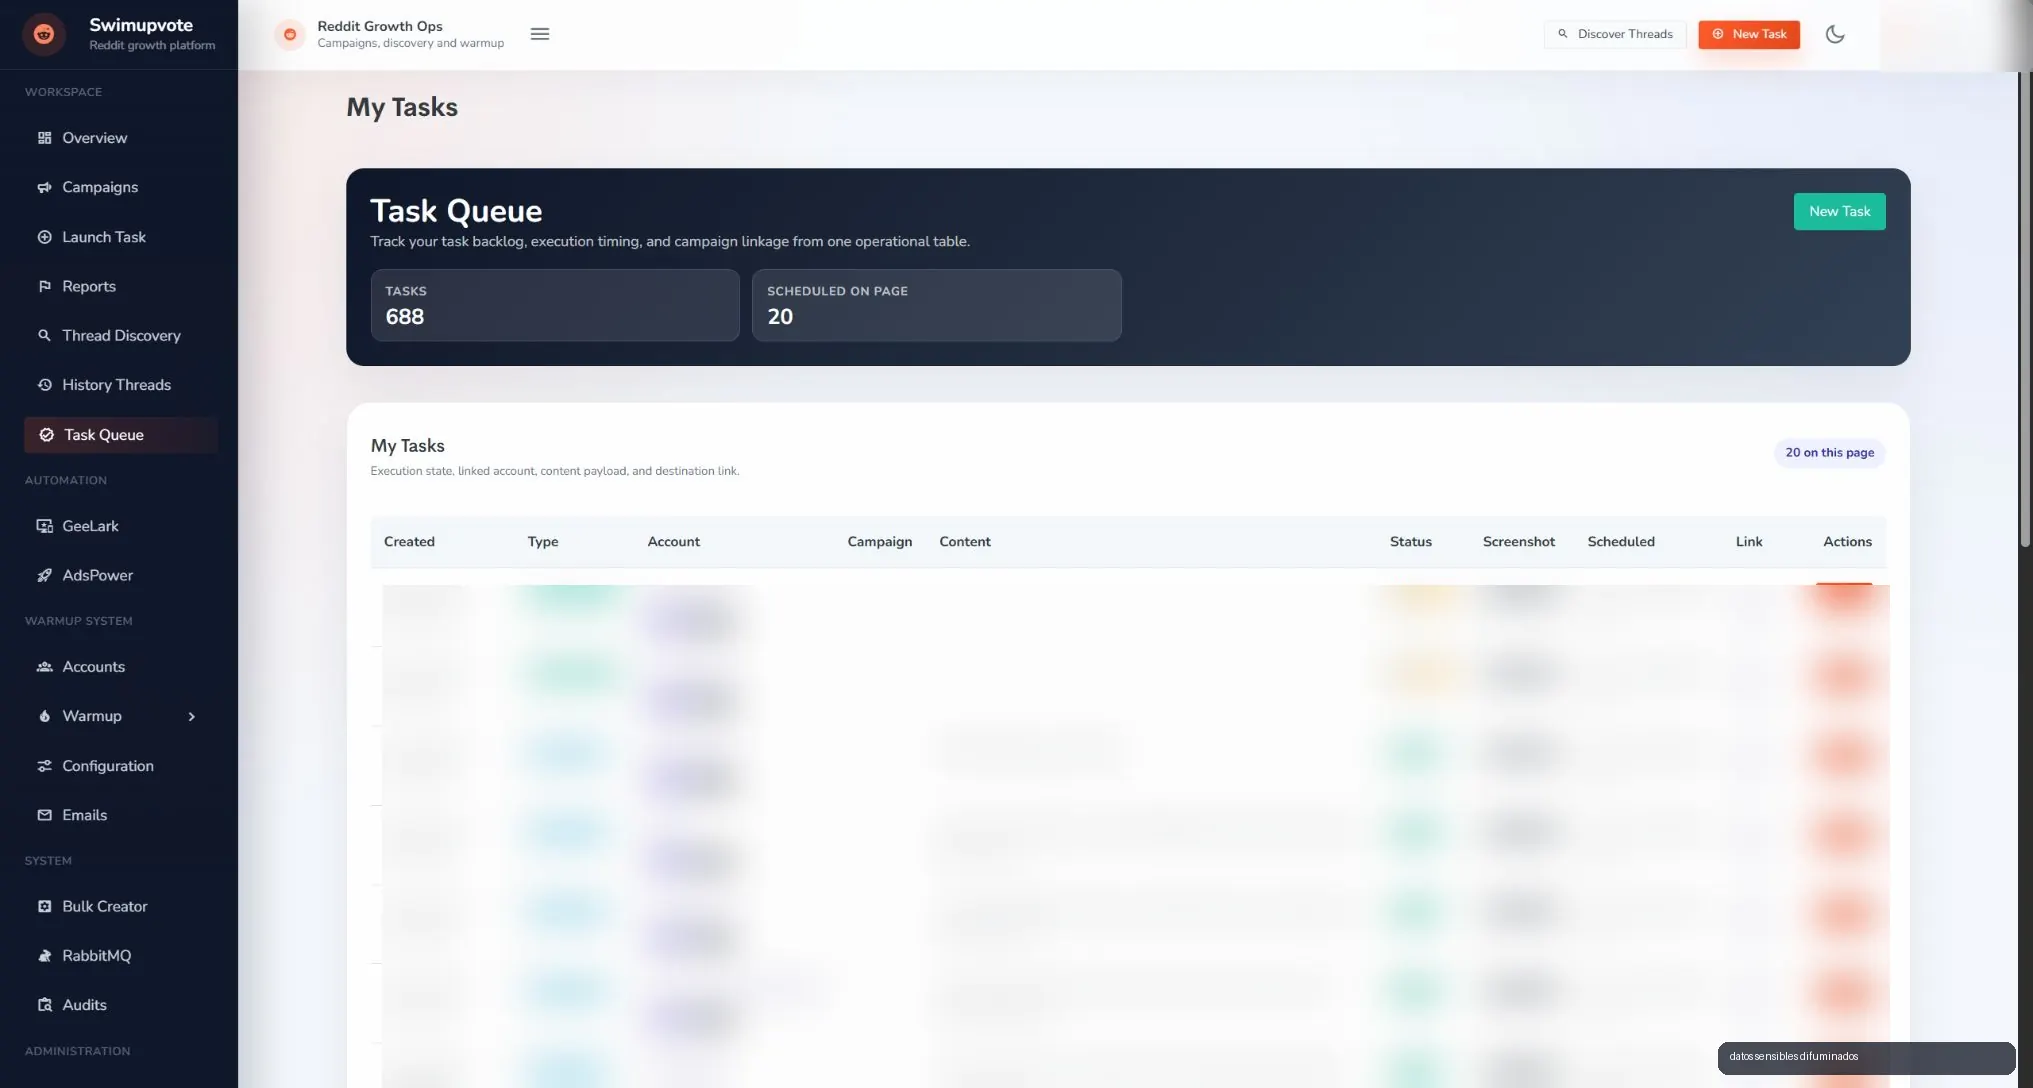Switch to dark mode with moon icon
This screenshot has width=2033, height=1088.
pyautogui.click(x=1835, y=34)
